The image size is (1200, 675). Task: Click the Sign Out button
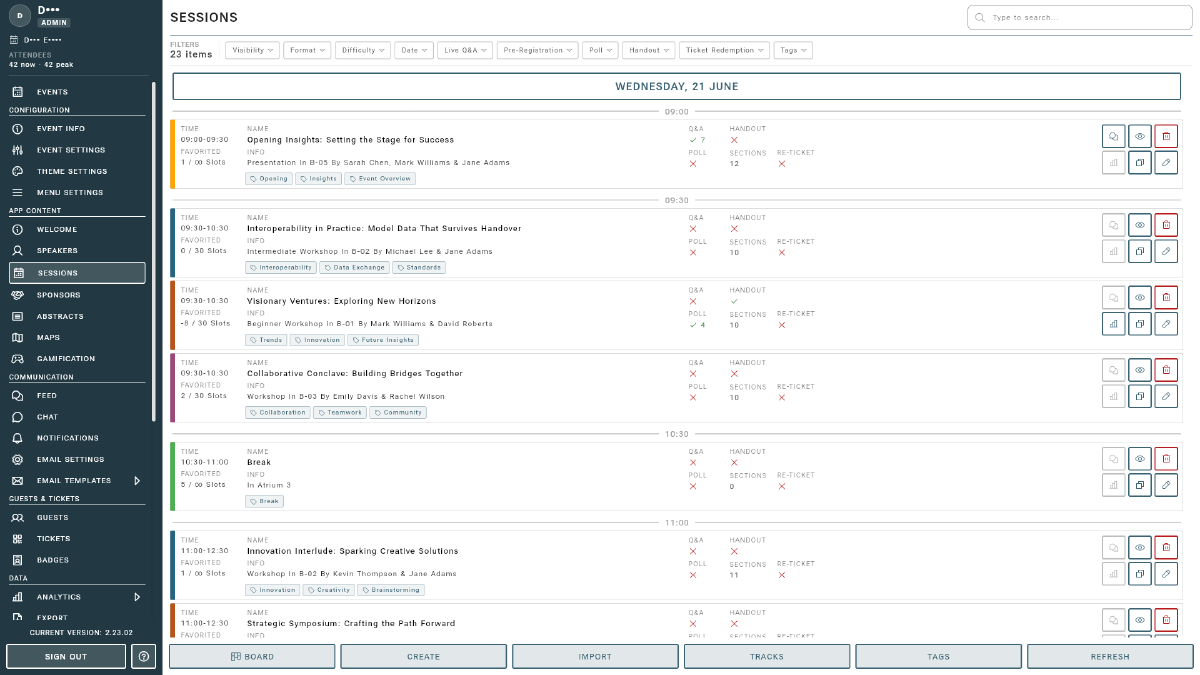tap(66, 657)
